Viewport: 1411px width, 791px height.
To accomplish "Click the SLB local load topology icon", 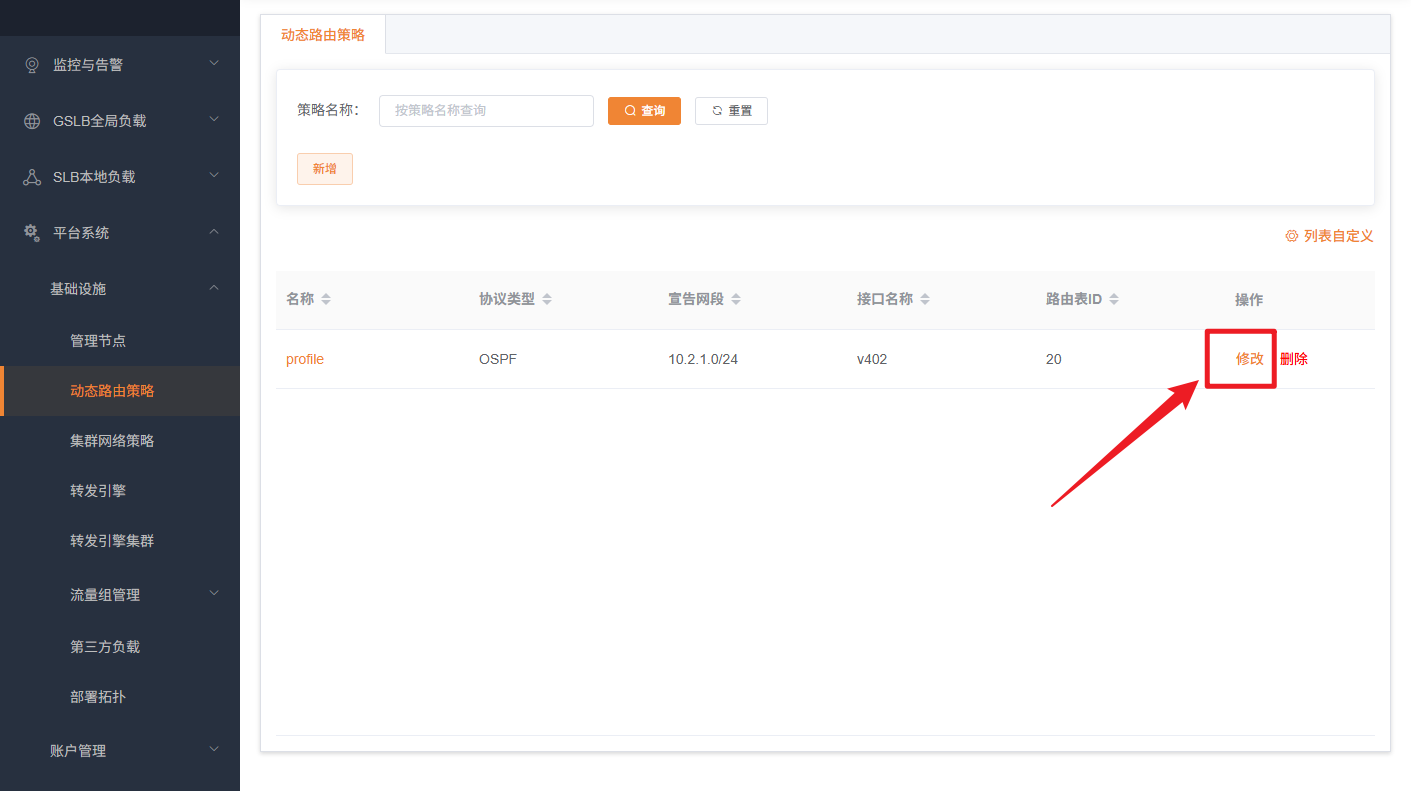I will pyautogui.click(x=32, y=177).
